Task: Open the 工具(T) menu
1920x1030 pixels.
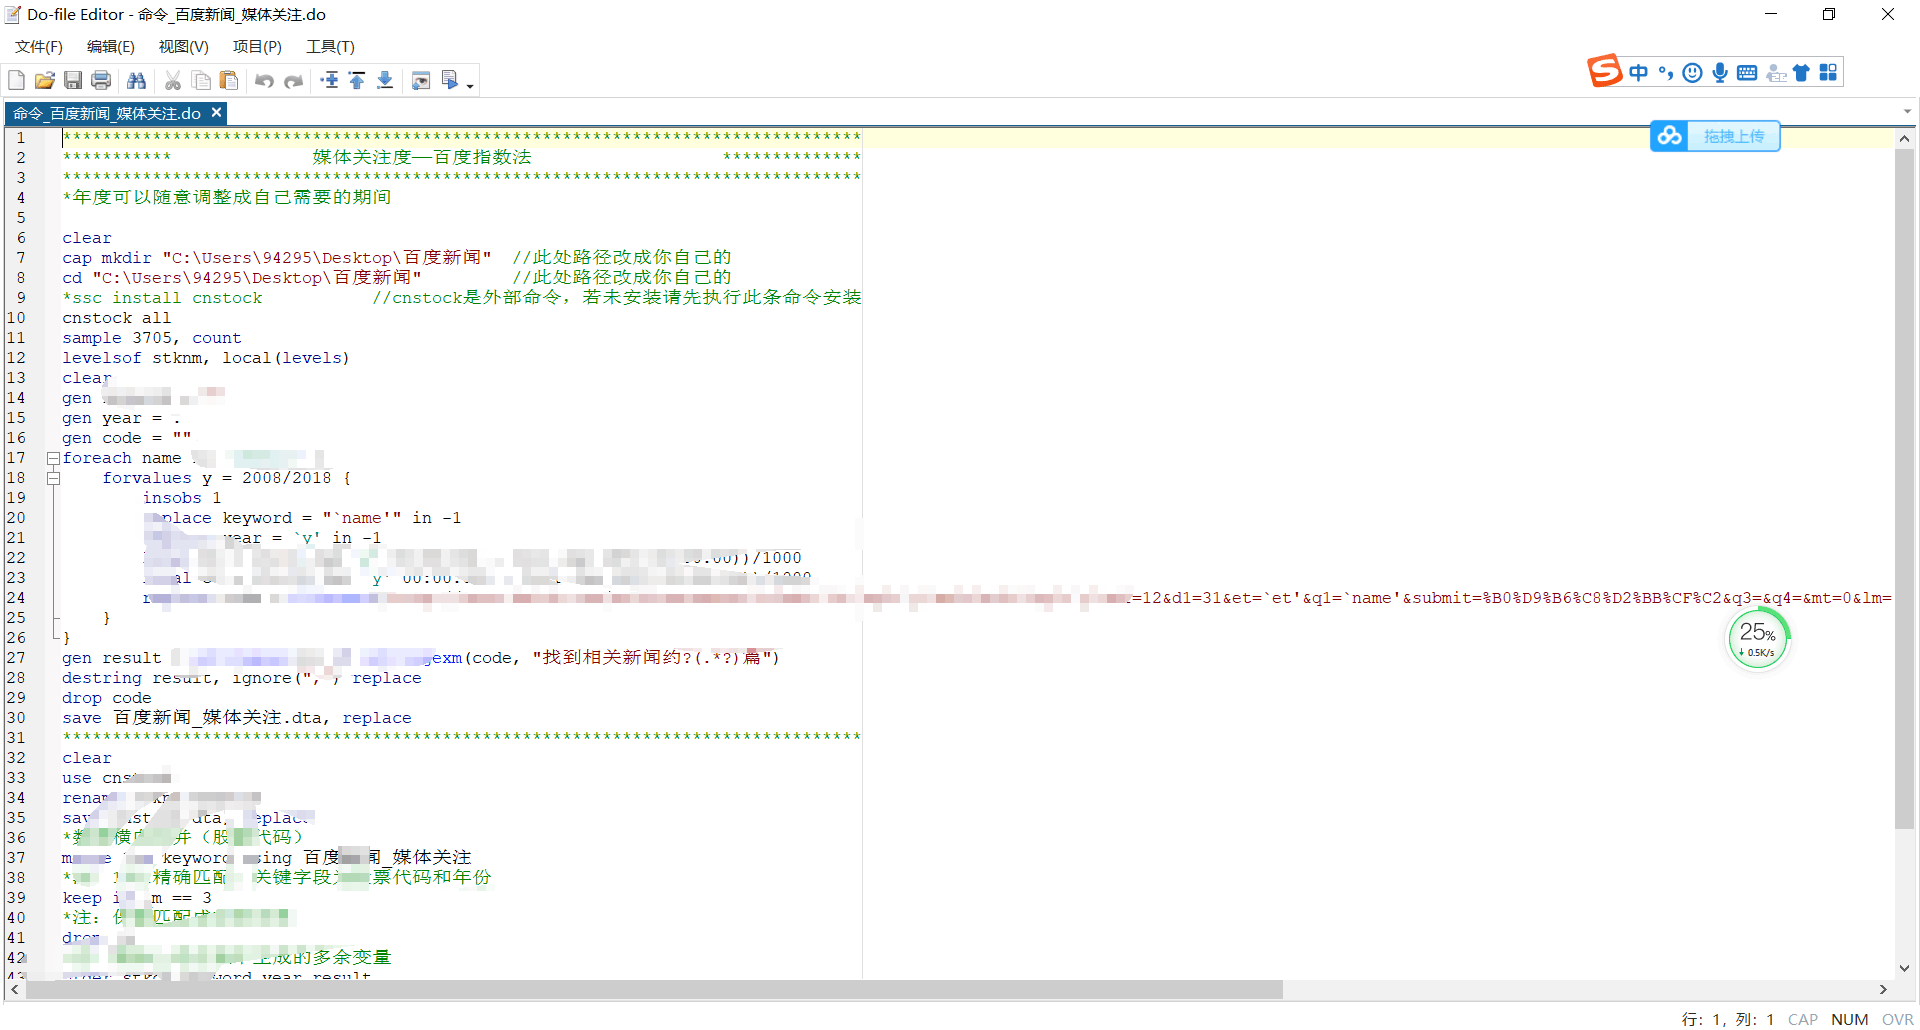Action: click(330, 47)
